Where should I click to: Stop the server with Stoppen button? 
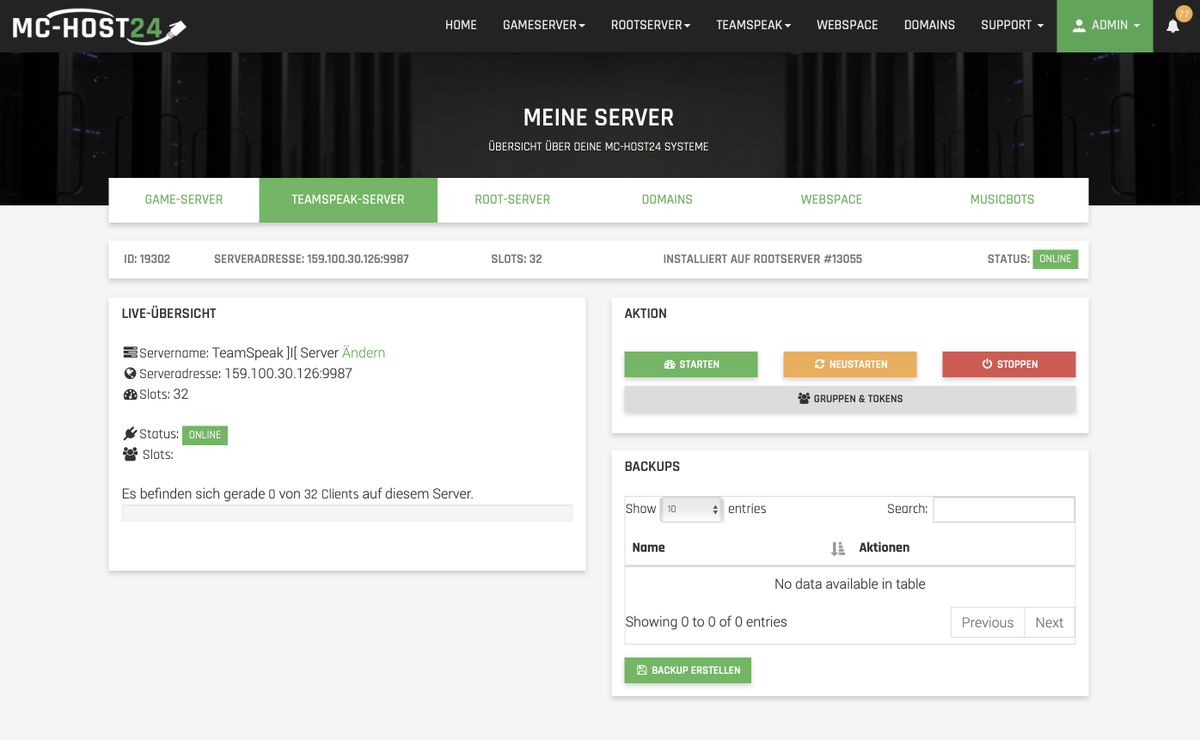coord(1009,364)
